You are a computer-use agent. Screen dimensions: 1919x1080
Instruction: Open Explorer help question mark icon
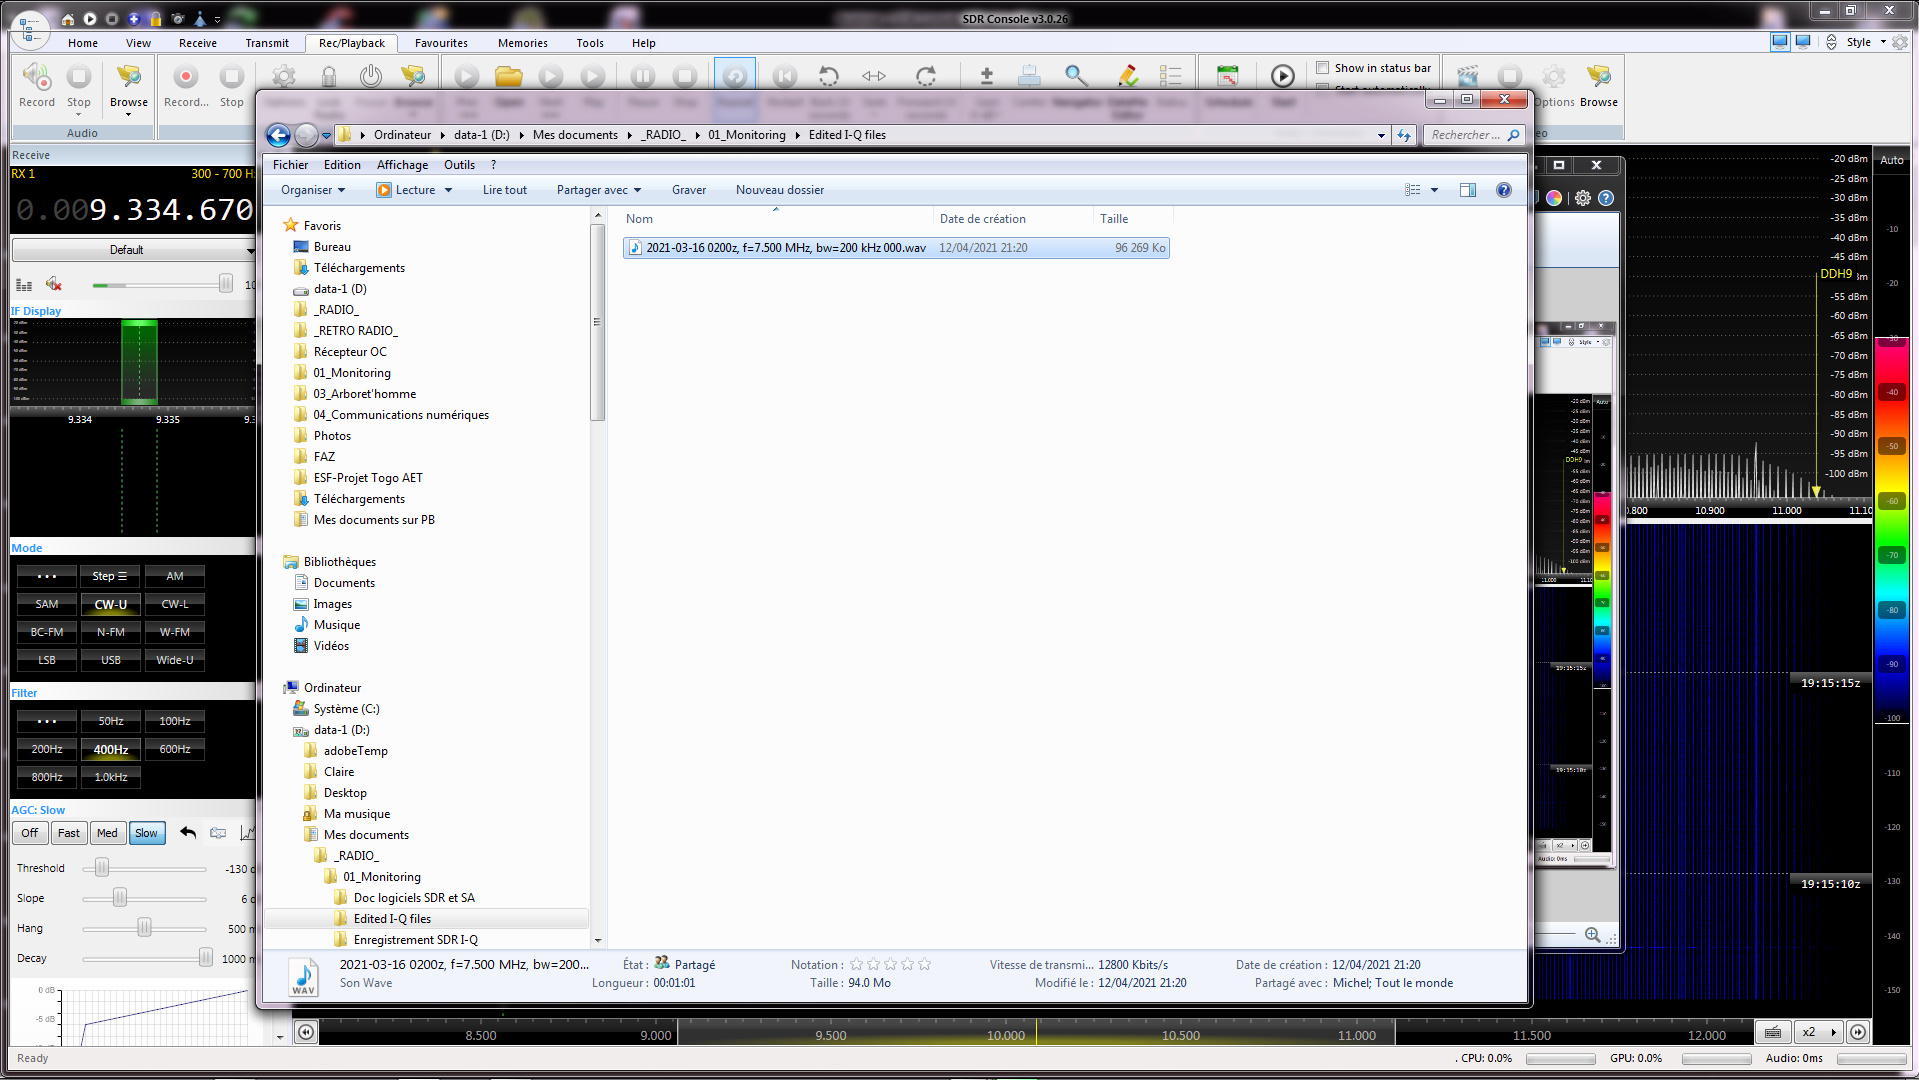1503,190
